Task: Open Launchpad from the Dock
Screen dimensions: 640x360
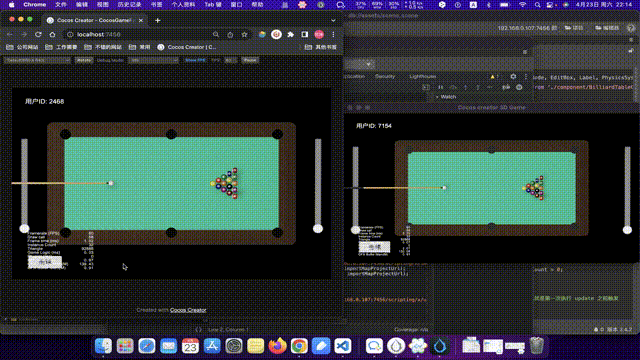Action: point(125,346)
